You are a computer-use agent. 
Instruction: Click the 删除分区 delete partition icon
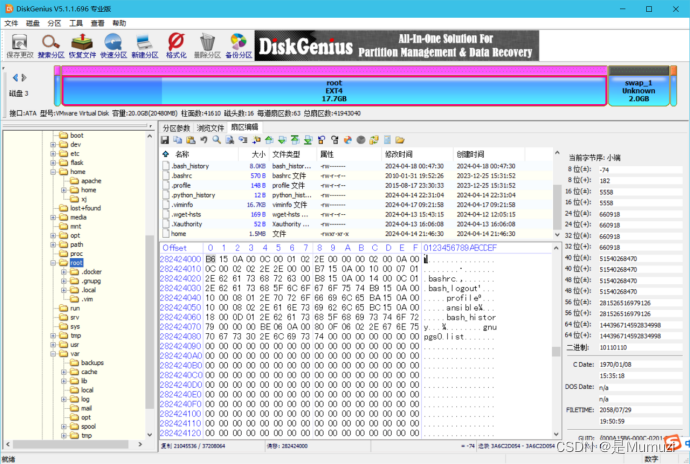[207, 46]
